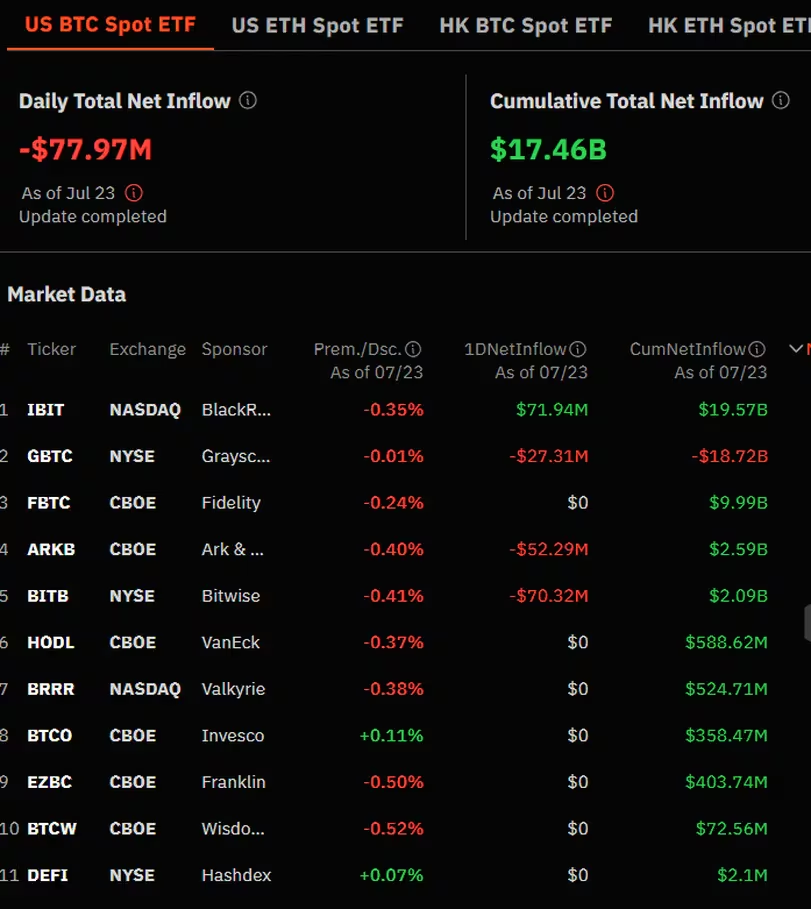Click NYSE exchange in GBTC row
This screenshot has width=811, height=909.
tap(132, 456)
